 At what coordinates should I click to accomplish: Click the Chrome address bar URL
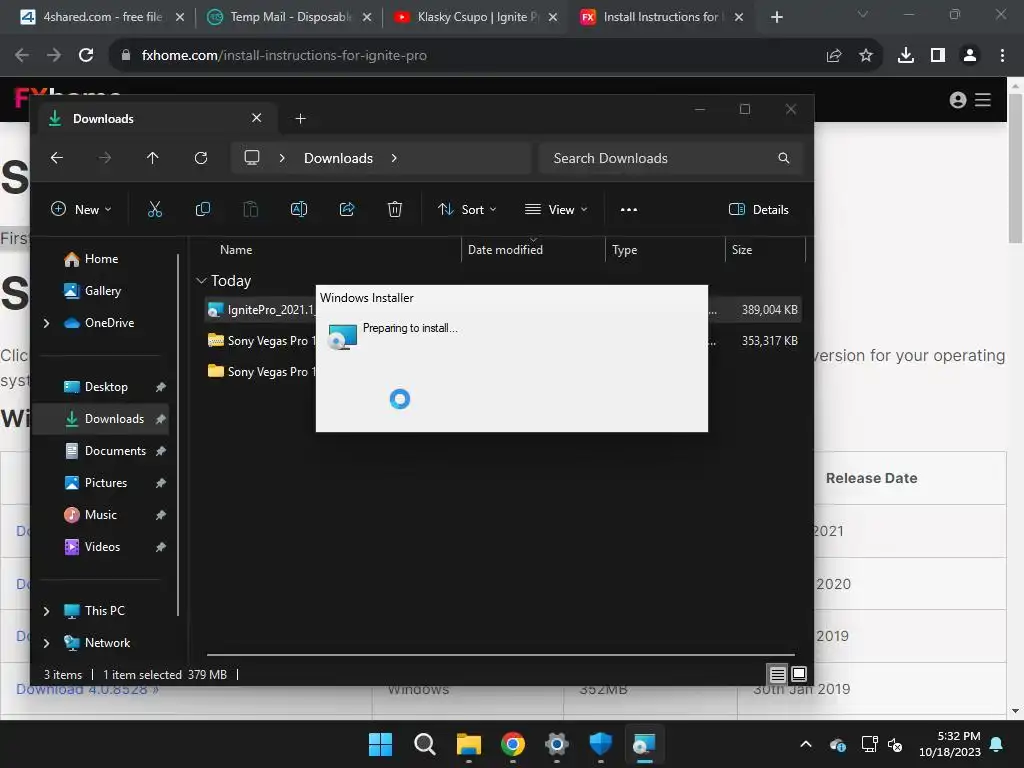[x=284, y=55]
